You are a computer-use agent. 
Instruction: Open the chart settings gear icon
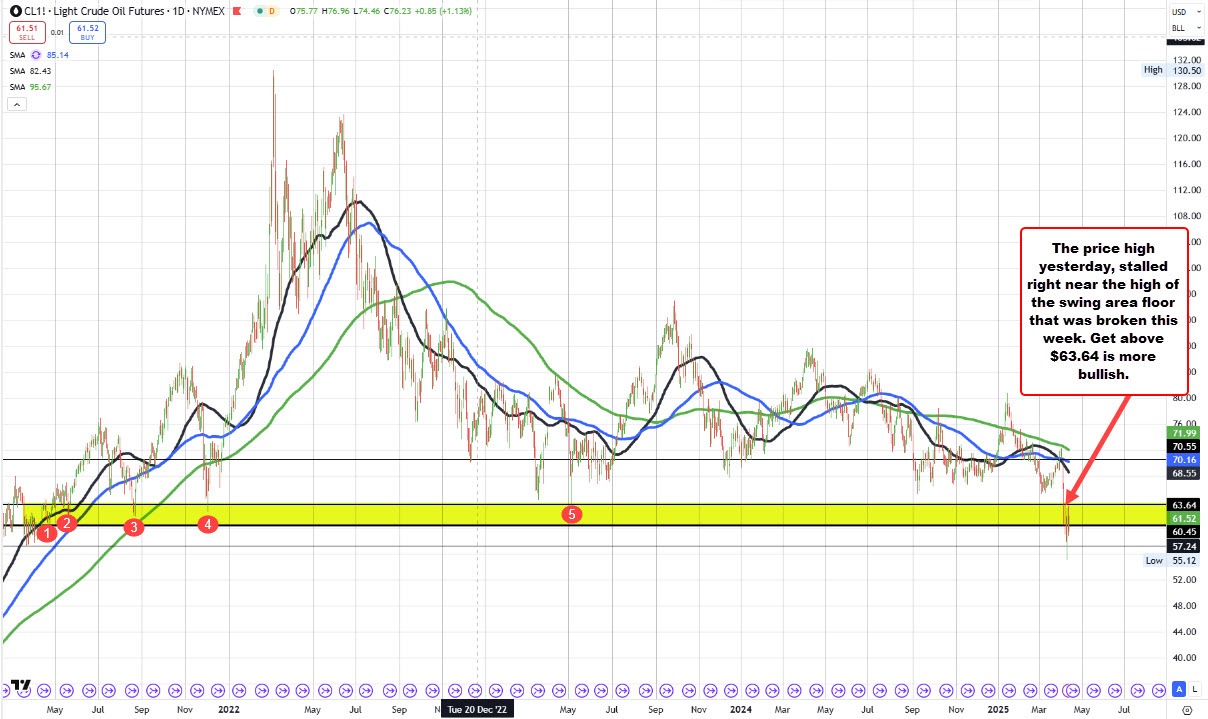[1187, 711]
